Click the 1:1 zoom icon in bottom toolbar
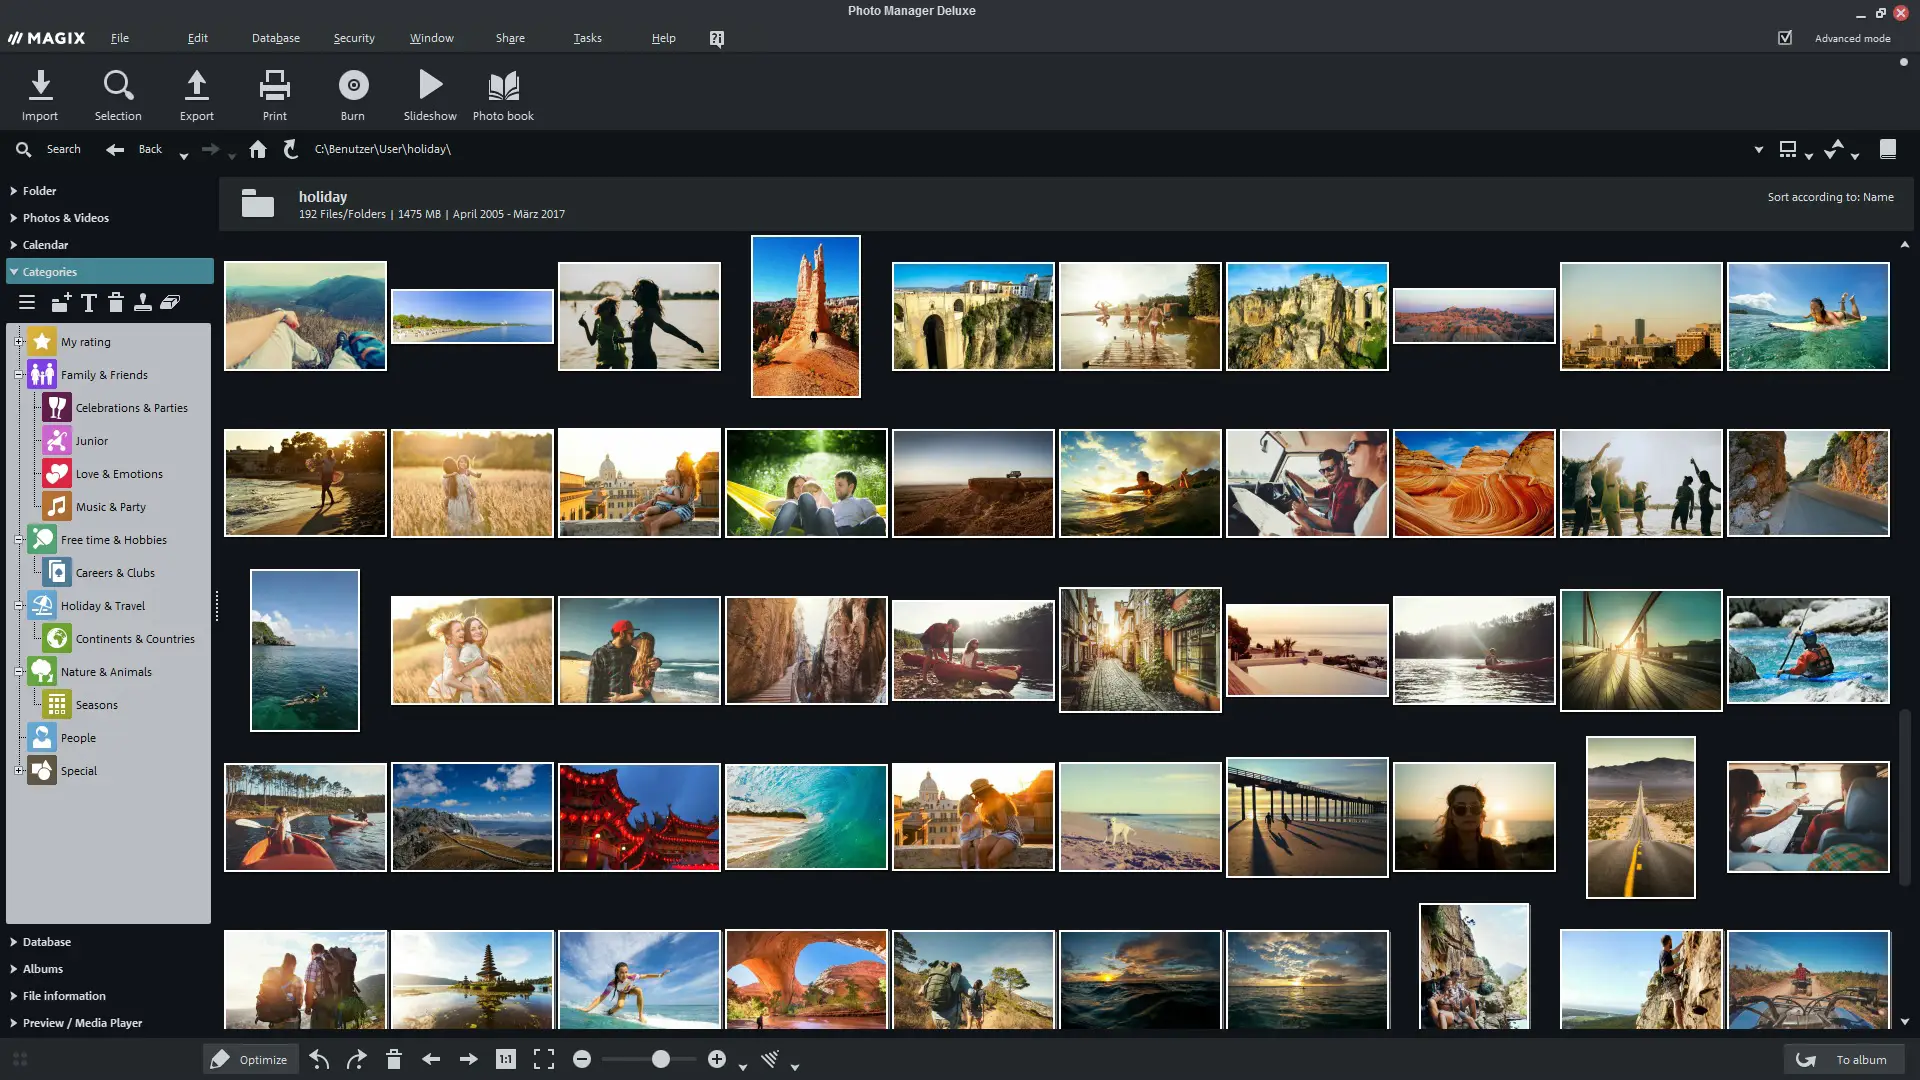Viewport: 1920px width, 1080px height. (x=505, y=1058)
